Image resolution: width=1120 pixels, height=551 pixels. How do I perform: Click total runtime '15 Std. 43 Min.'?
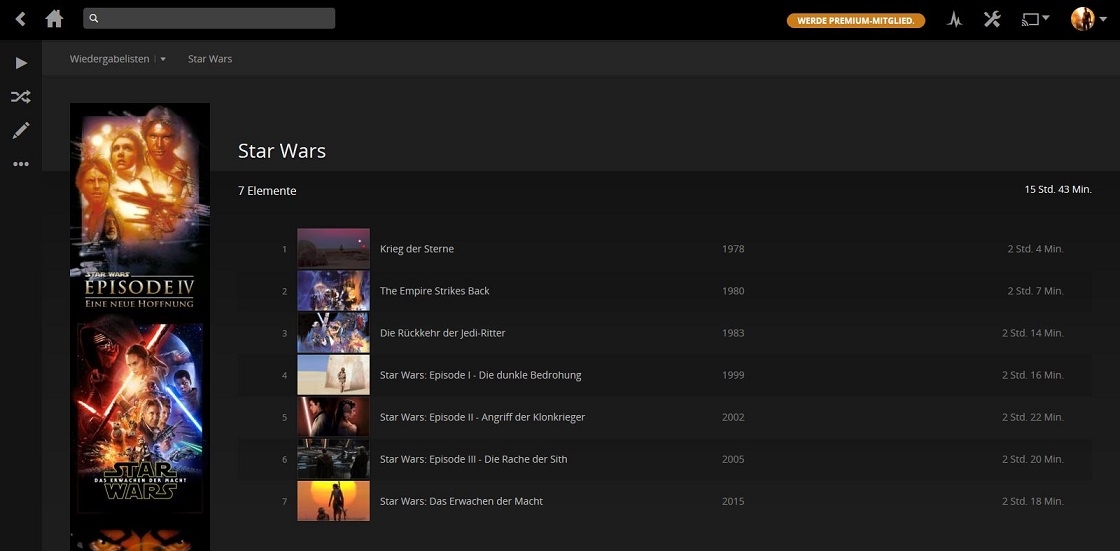pyautogui.click(x=1058, y=189)
